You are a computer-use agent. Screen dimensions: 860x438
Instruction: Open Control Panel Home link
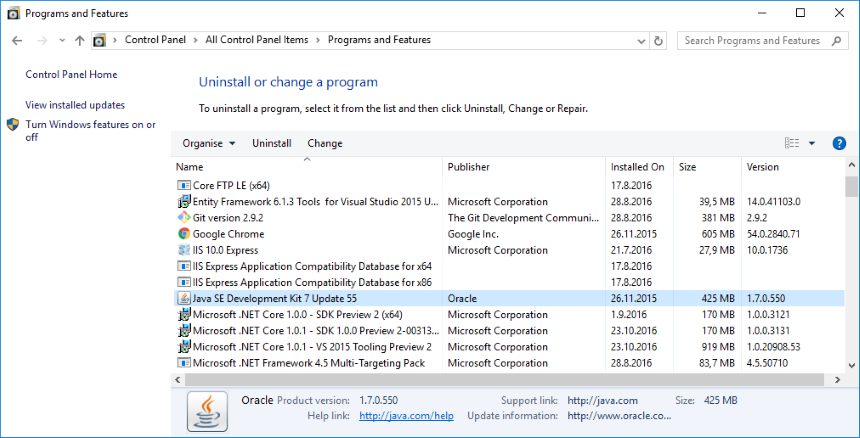[71, 75]
